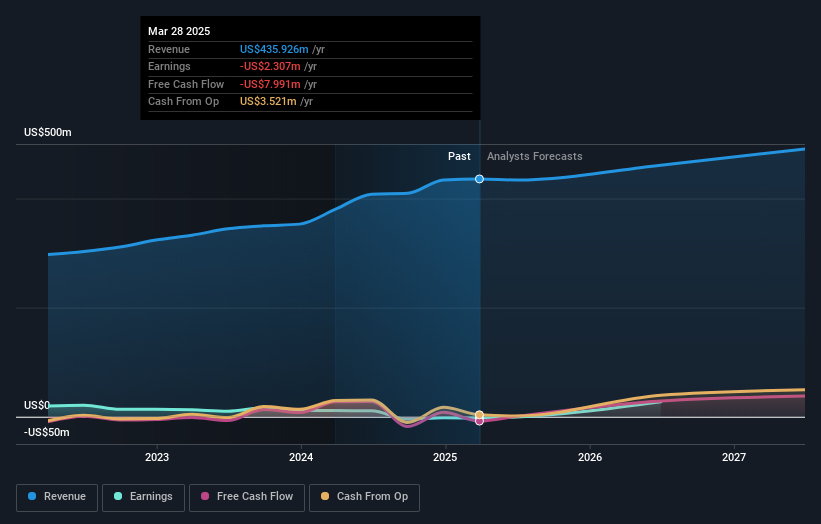Click the US$500m y-axis label
Viewport: 821px width, 524px height.
pos(48,132)
